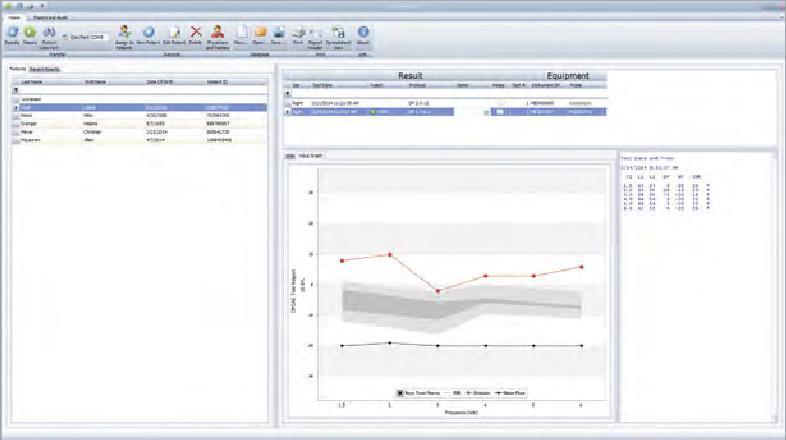Screen dimensions: 786x440
Task: Click the New Patient icon
Action: (x=149, y=35)
